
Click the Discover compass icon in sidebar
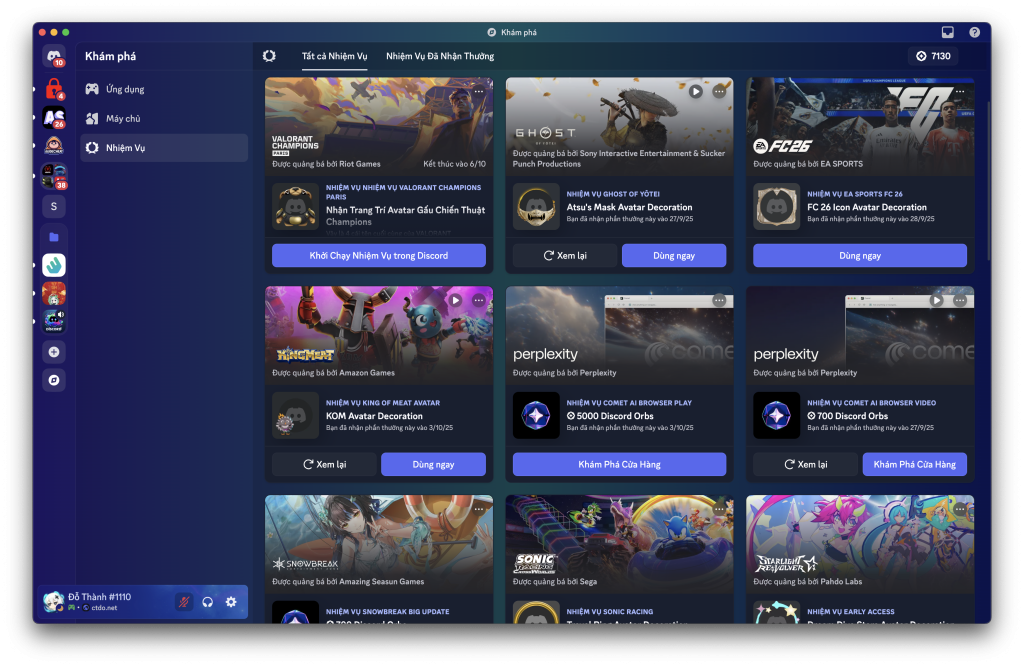54,380
